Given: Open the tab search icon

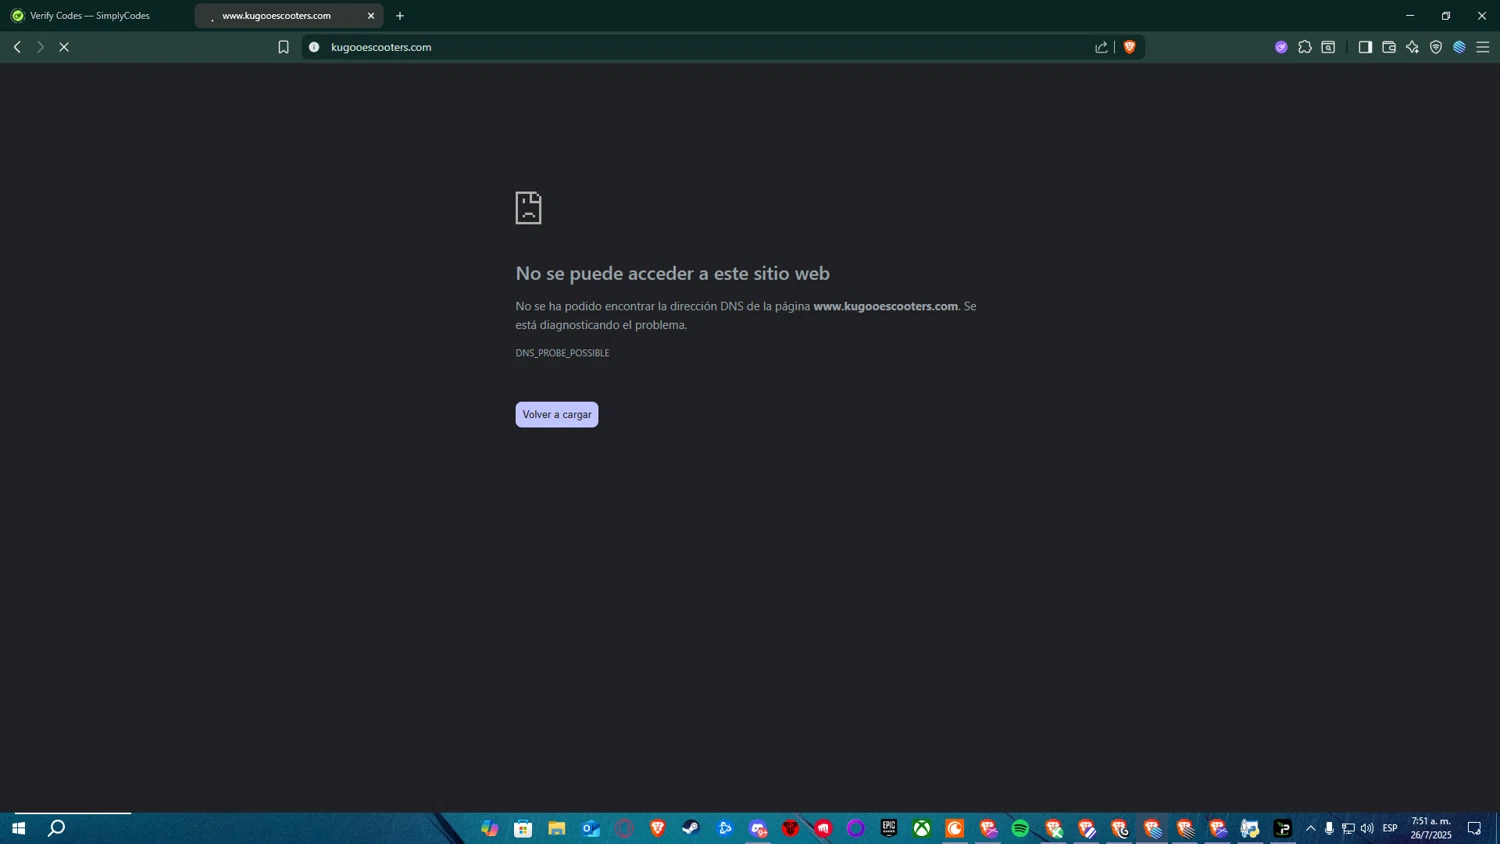Looking at the screenshot, I should click(1328, 47).
